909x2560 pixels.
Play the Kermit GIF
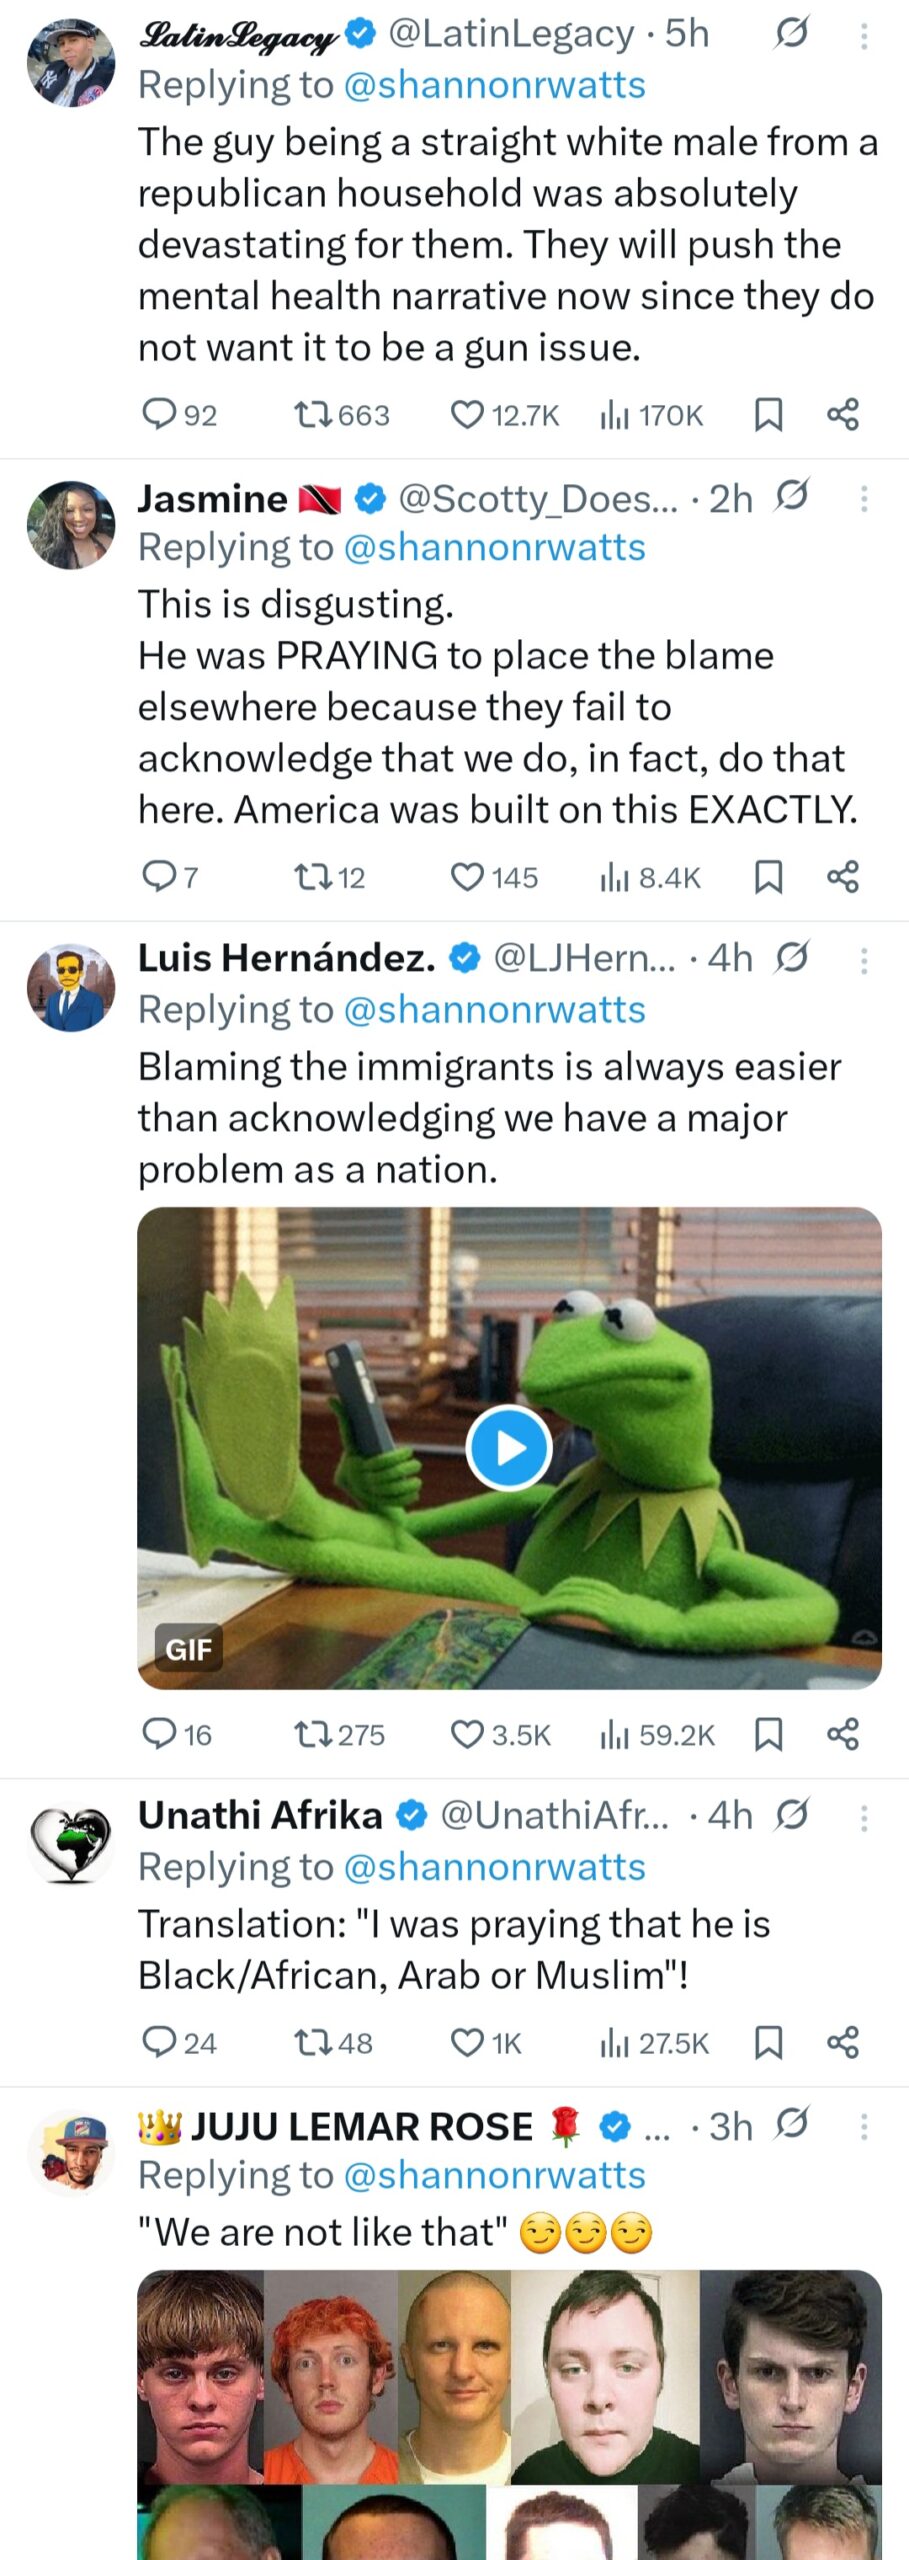tap(509, 1447)
